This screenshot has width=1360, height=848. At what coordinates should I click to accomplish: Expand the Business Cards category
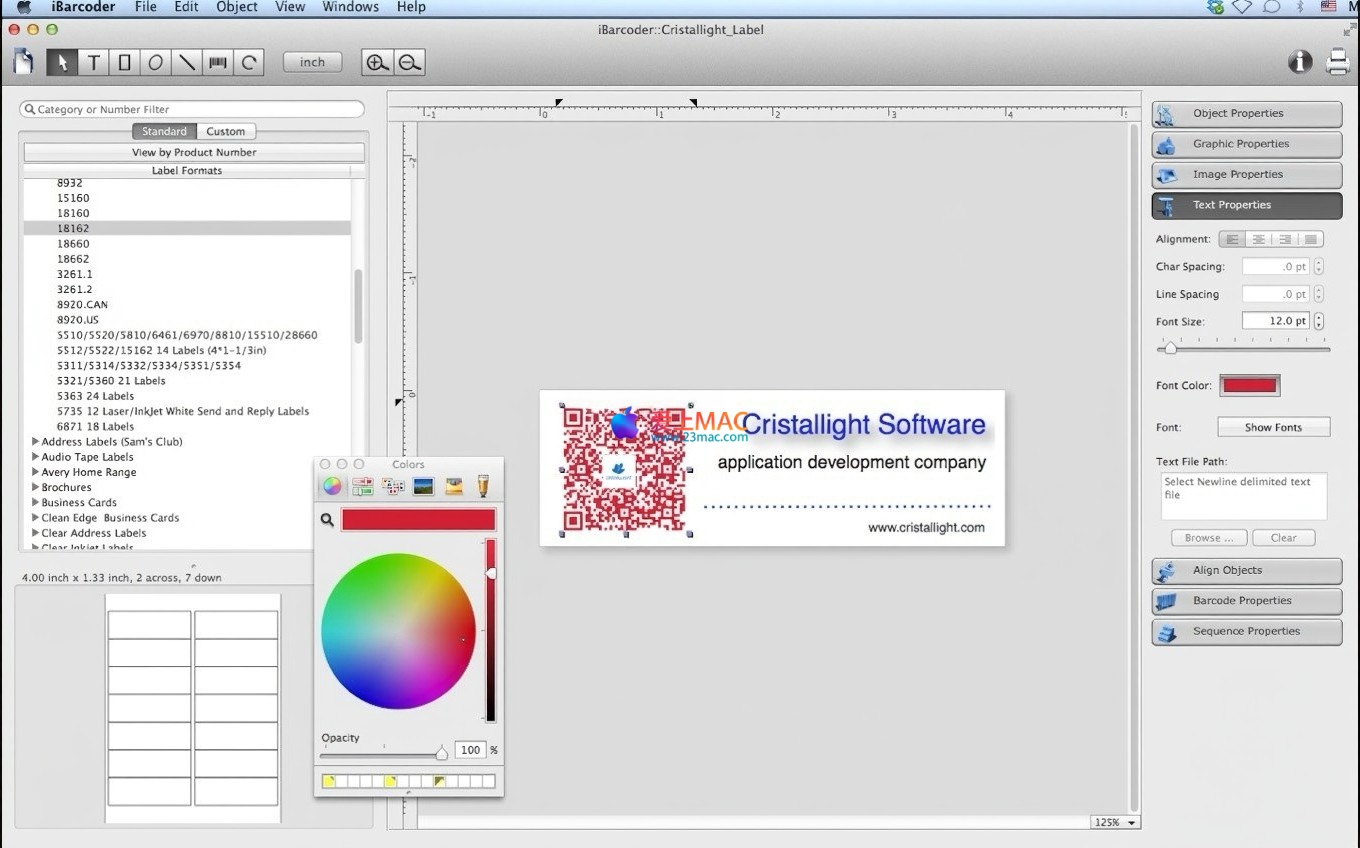[36, 502]
